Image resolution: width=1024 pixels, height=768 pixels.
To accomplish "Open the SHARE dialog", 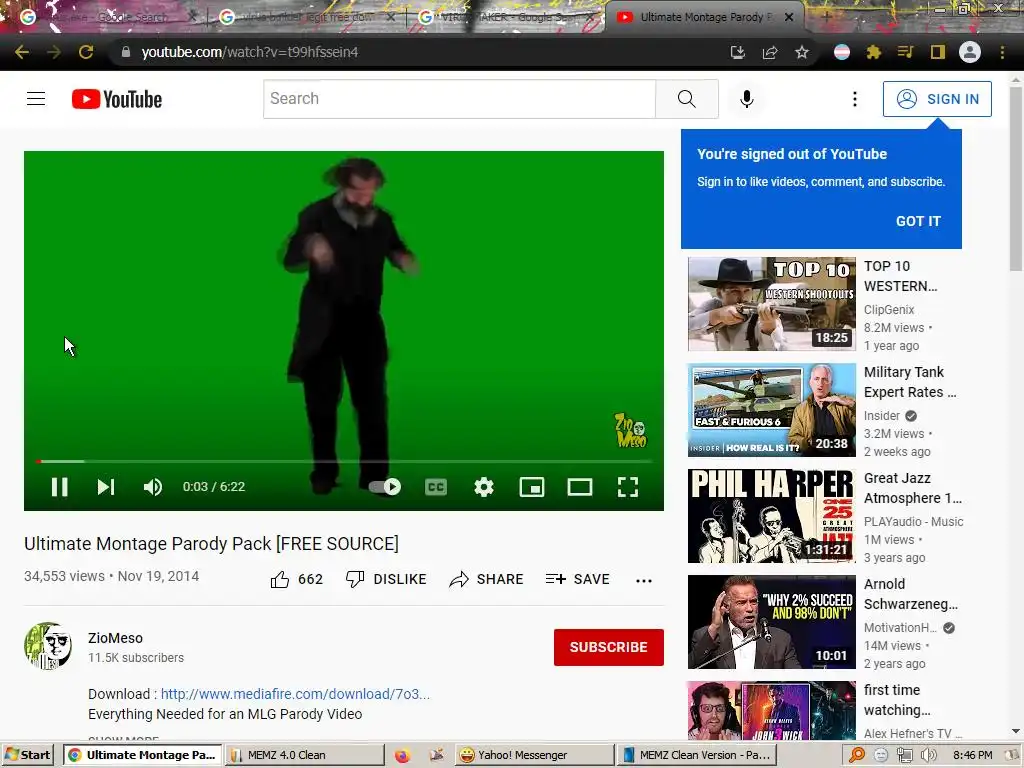I will [487, 579].
